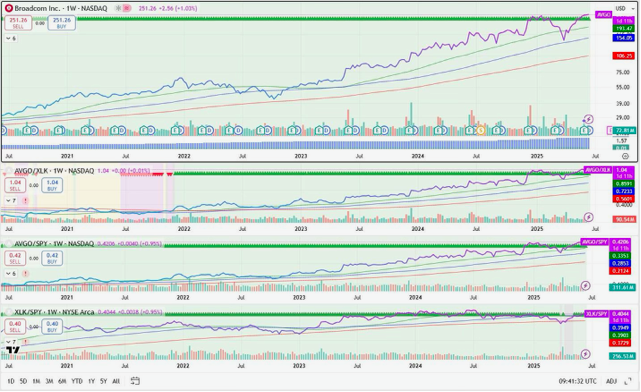Click the XLK/SPY · 1W · NYSE Arca title

point(54,312)
